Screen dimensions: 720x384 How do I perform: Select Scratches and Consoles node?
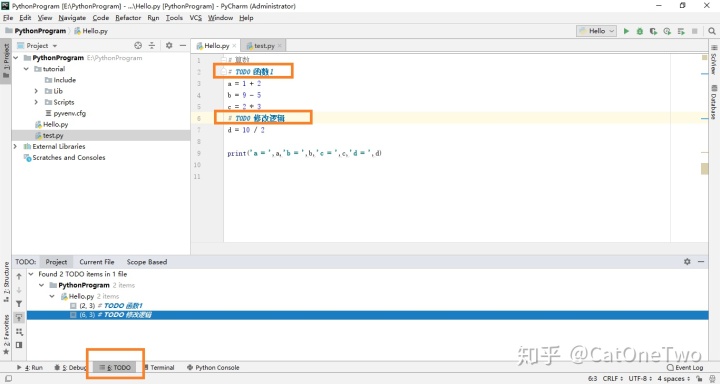[64, 158]
